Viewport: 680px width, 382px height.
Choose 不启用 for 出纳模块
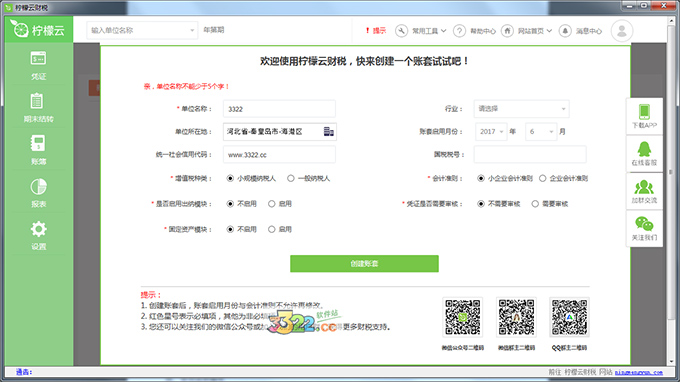(230, 204)
